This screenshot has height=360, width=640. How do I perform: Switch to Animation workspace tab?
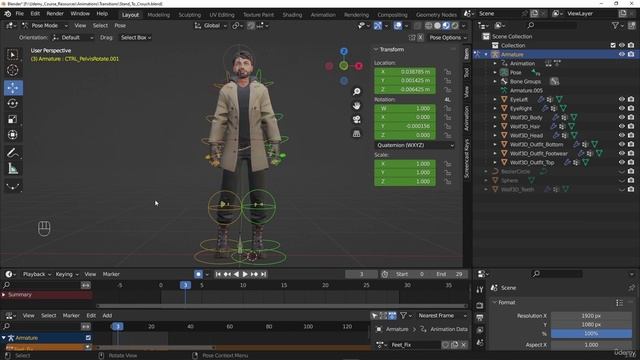323,15
